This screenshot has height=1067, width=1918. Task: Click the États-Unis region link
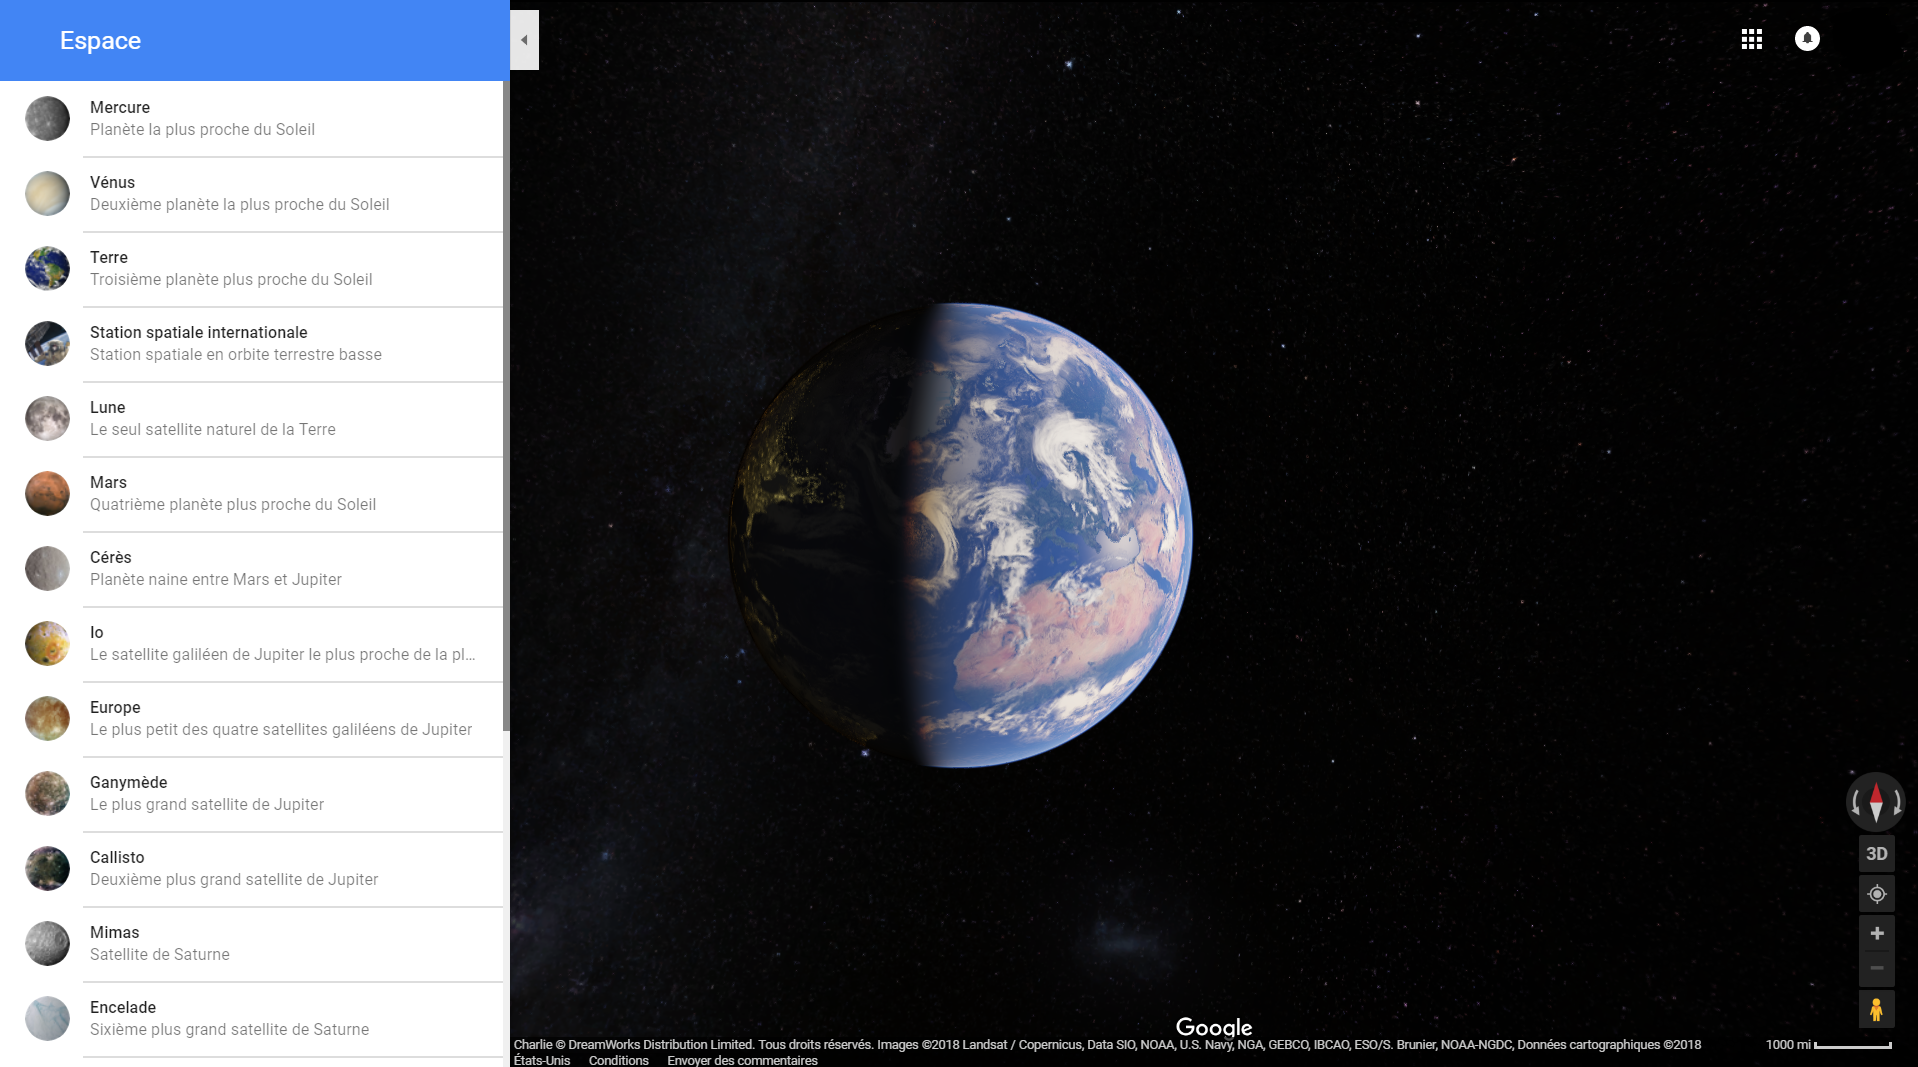(x=542, y=1060)
